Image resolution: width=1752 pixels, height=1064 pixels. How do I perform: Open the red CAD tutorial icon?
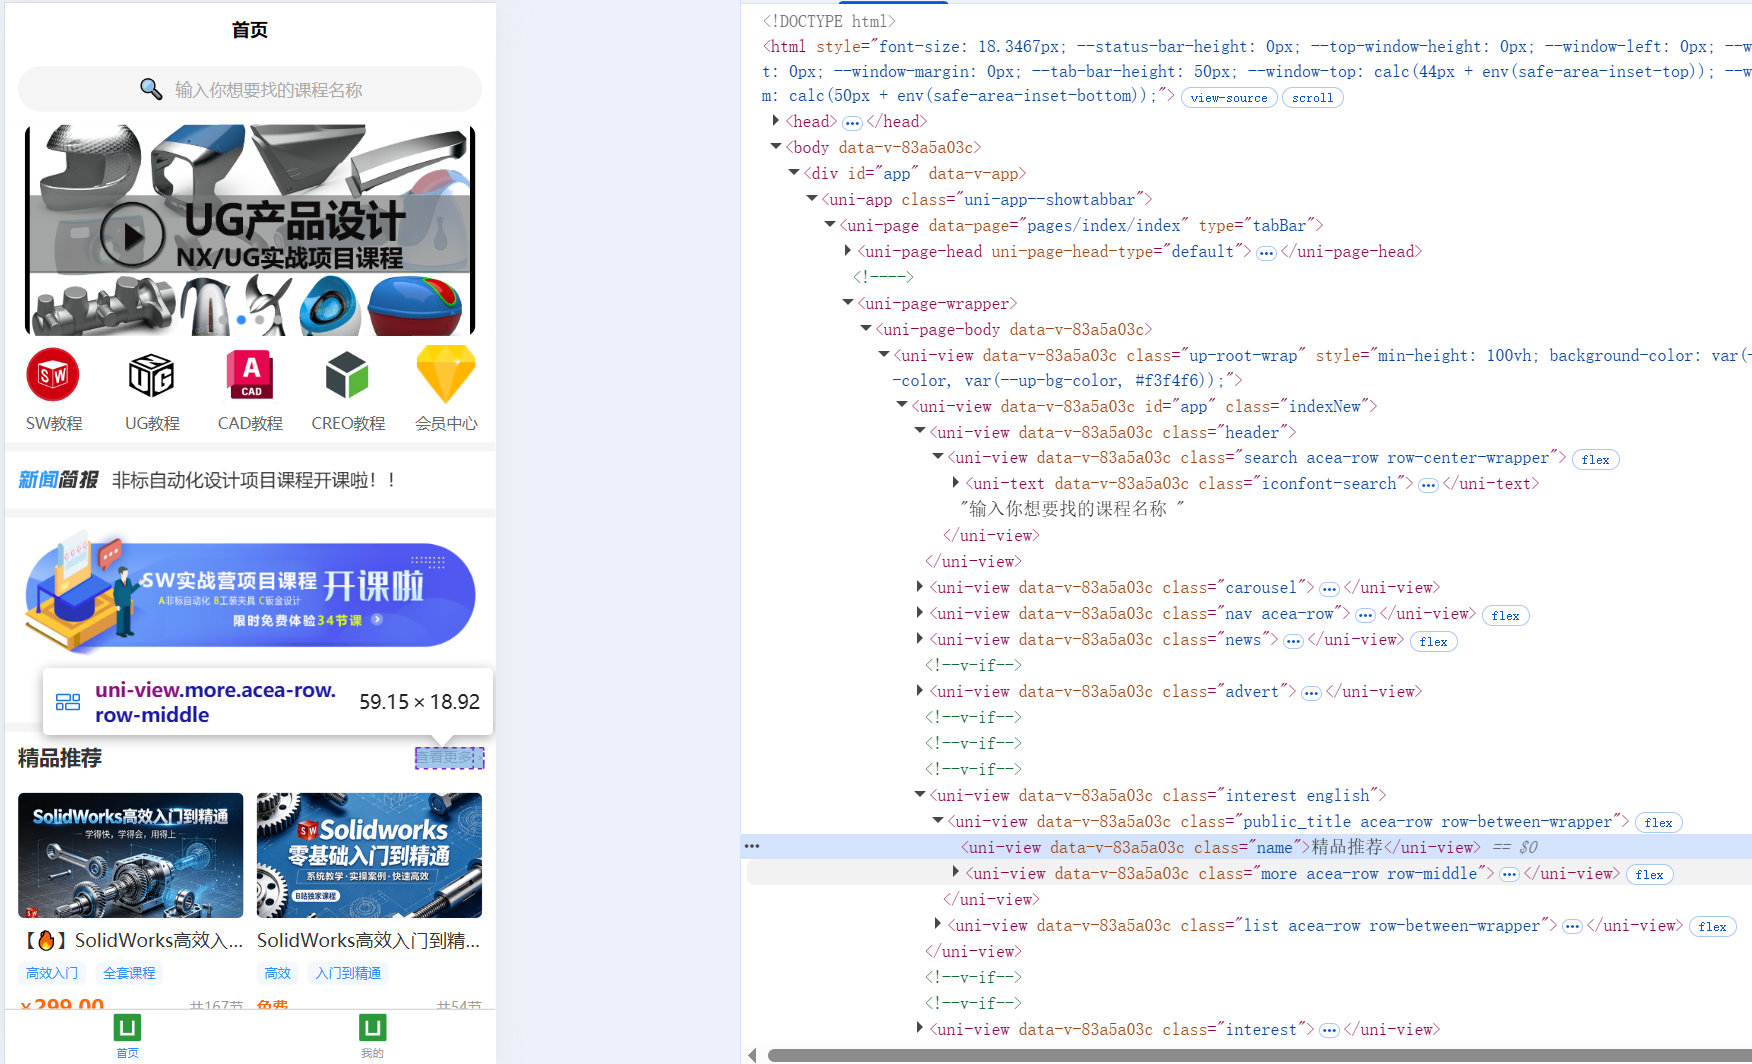[x=250, y=375]
